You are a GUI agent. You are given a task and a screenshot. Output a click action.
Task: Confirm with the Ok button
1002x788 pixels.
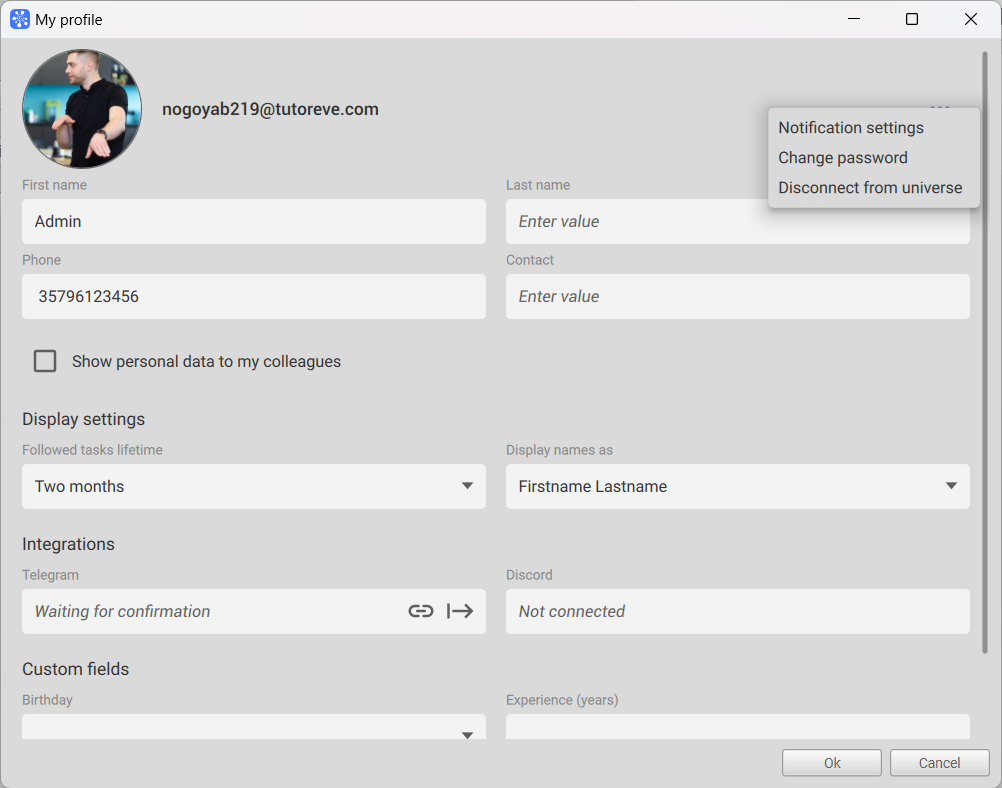click(831, 763)
